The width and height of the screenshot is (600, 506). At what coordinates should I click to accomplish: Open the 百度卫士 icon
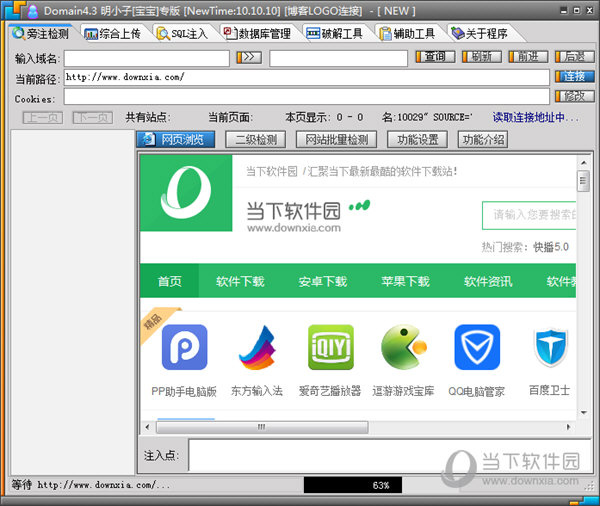549,348
